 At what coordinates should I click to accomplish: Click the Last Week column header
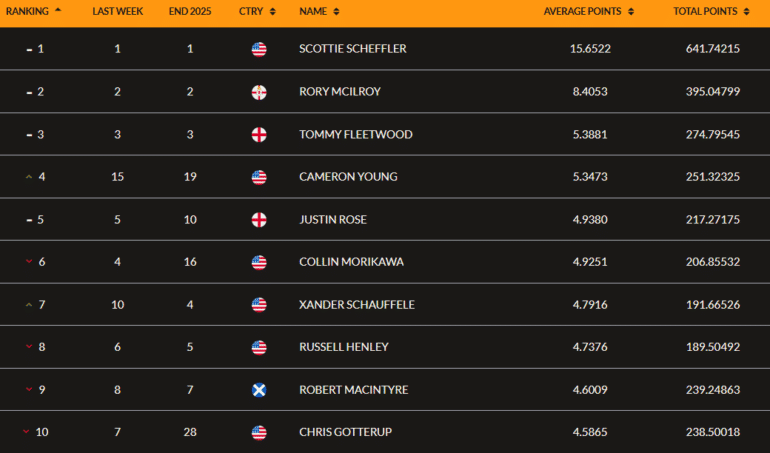pos(117,12)
